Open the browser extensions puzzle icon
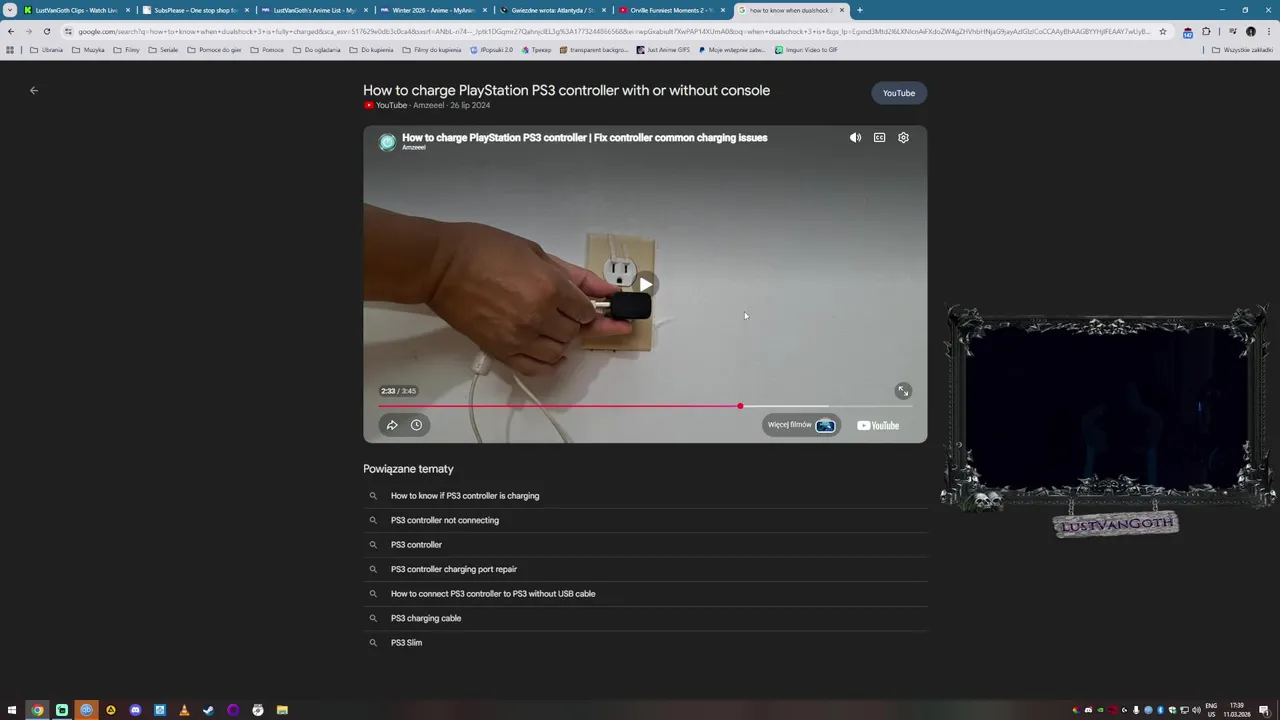The width and height of the screenshot is (1280, 720). 1206,31
